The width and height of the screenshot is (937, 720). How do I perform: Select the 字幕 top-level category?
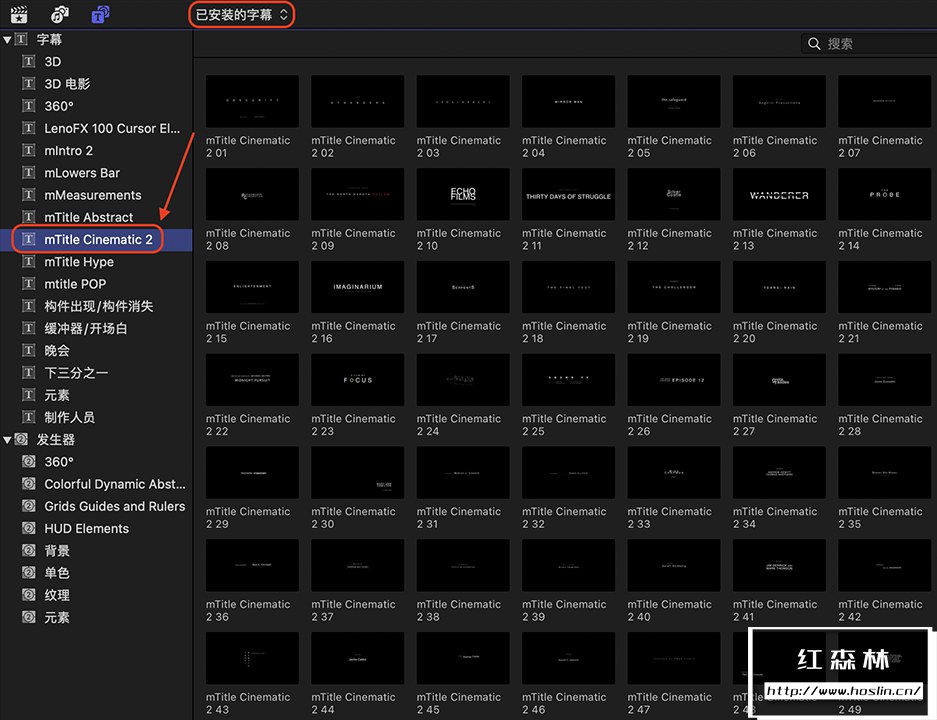point(49,39)
